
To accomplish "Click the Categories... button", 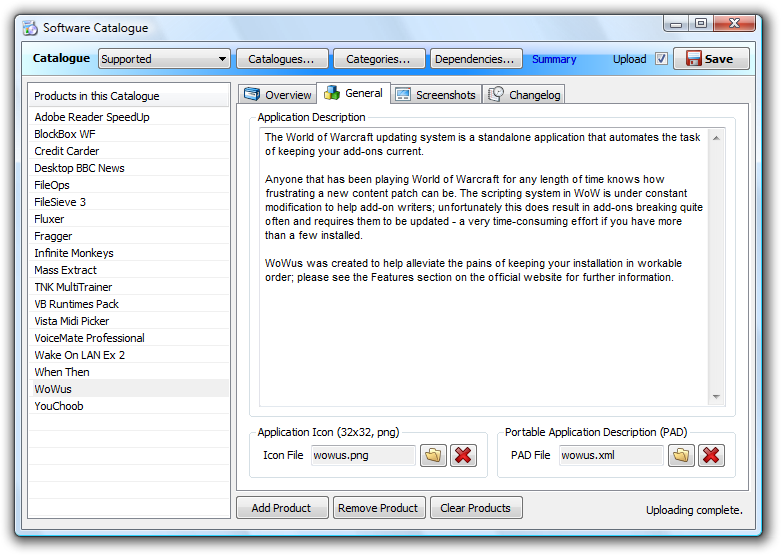I will pyautogui.click(x=378, y=59).
